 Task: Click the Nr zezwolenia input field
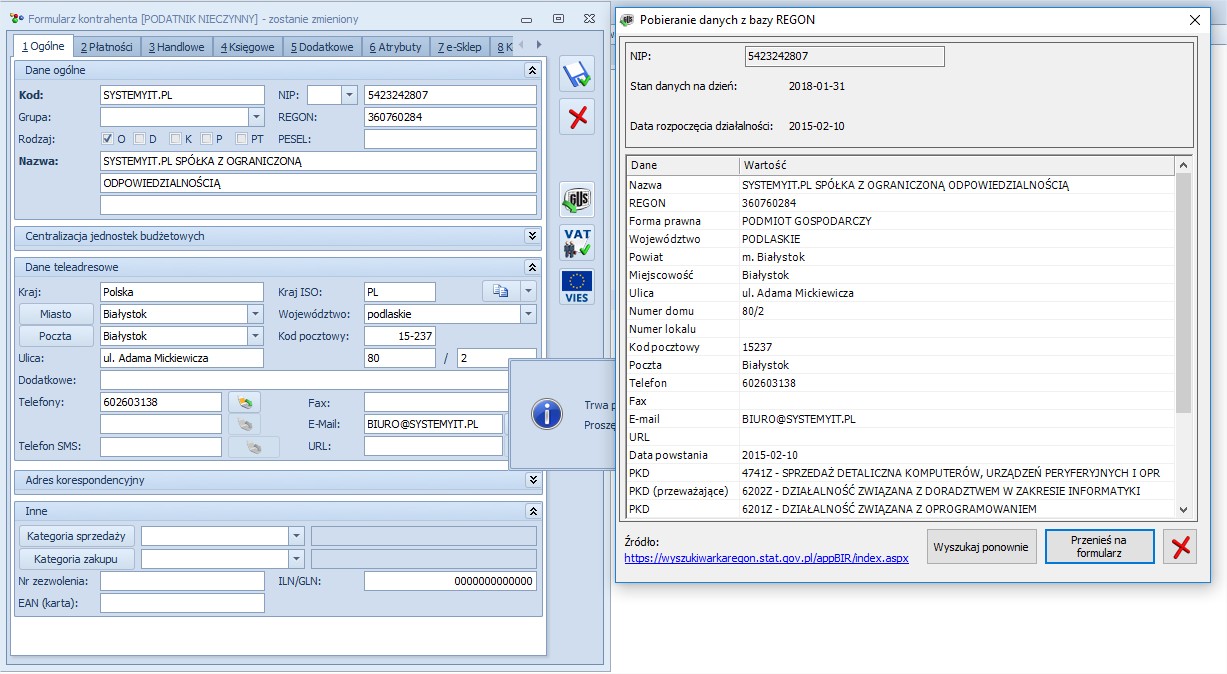click(182, 581)
